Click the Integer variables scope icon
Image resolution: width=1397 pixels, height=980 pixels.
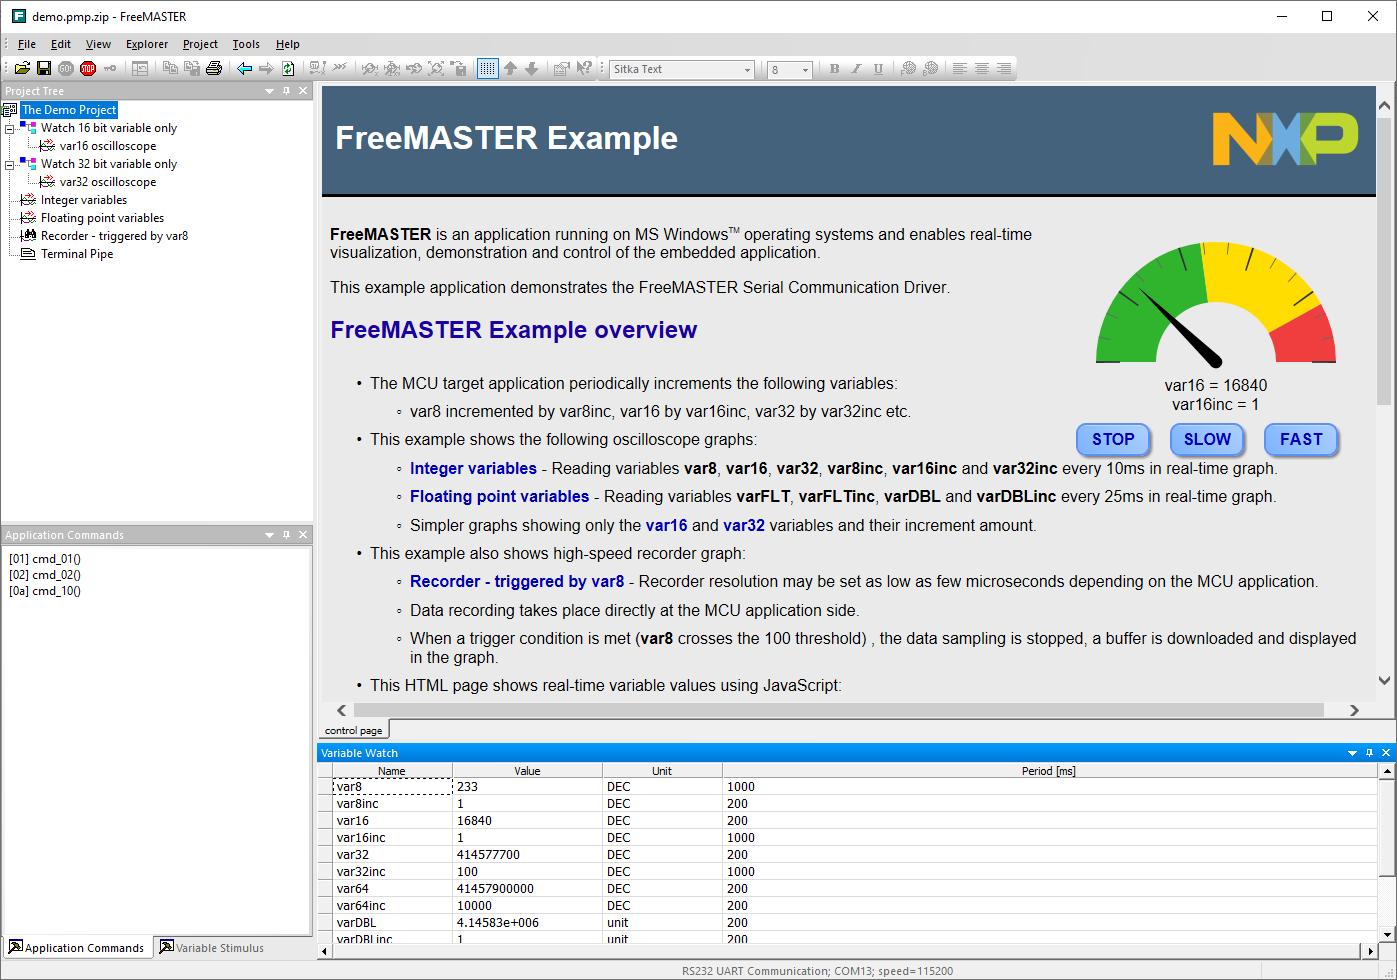(29, 200)
